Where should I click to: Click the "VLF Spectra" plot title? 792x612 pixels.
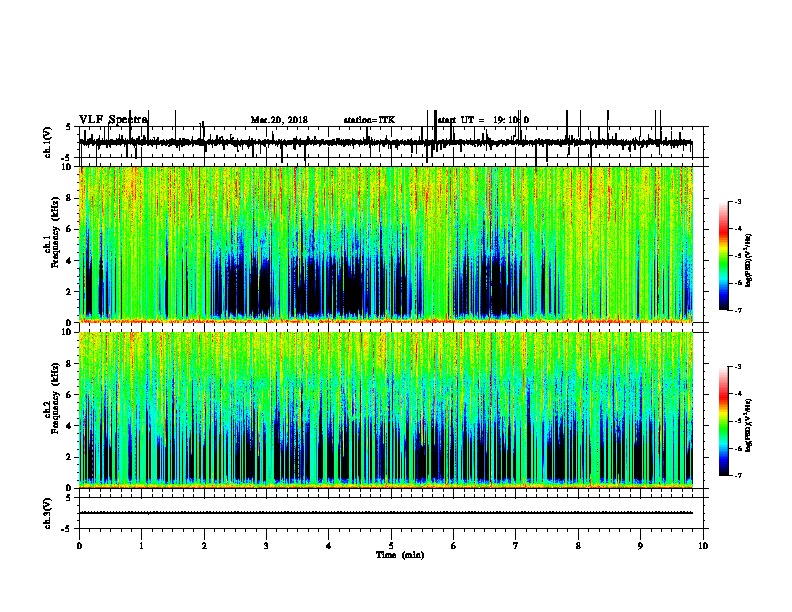point(113,120)
